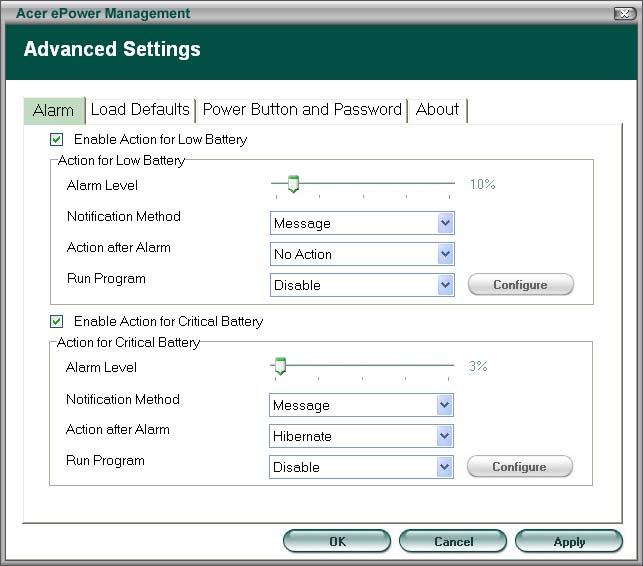Confirm settings with the OK button

click(x=337, y=541)
